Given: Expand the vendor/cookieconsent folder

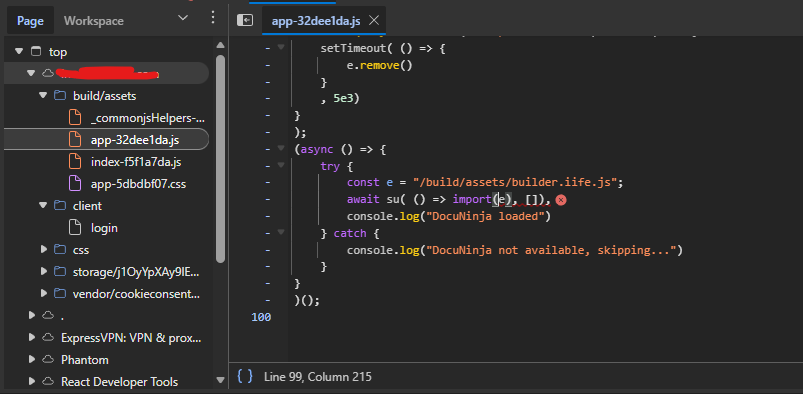Looking at the screenshot, I should pyautogui.click(x=44, y=294).
